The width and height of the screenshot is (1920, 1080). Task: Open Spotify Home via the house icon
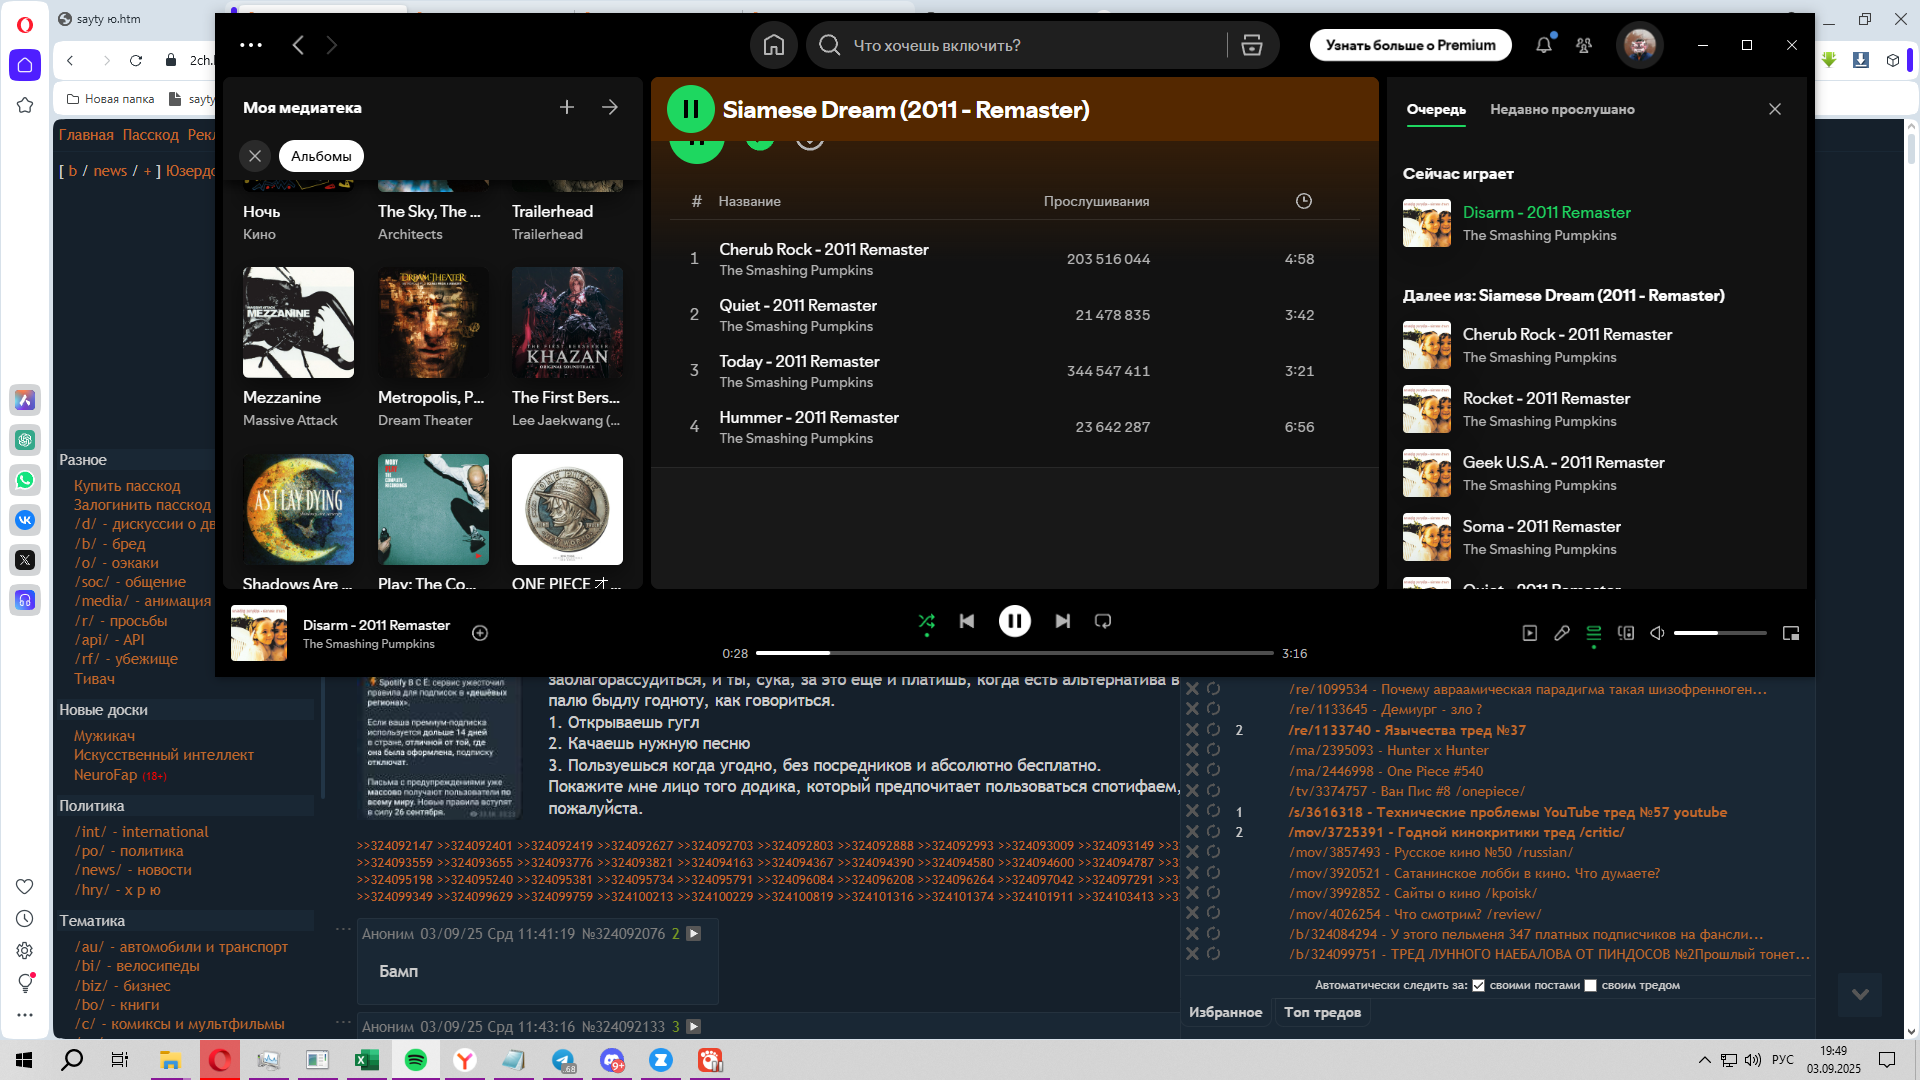773,45
